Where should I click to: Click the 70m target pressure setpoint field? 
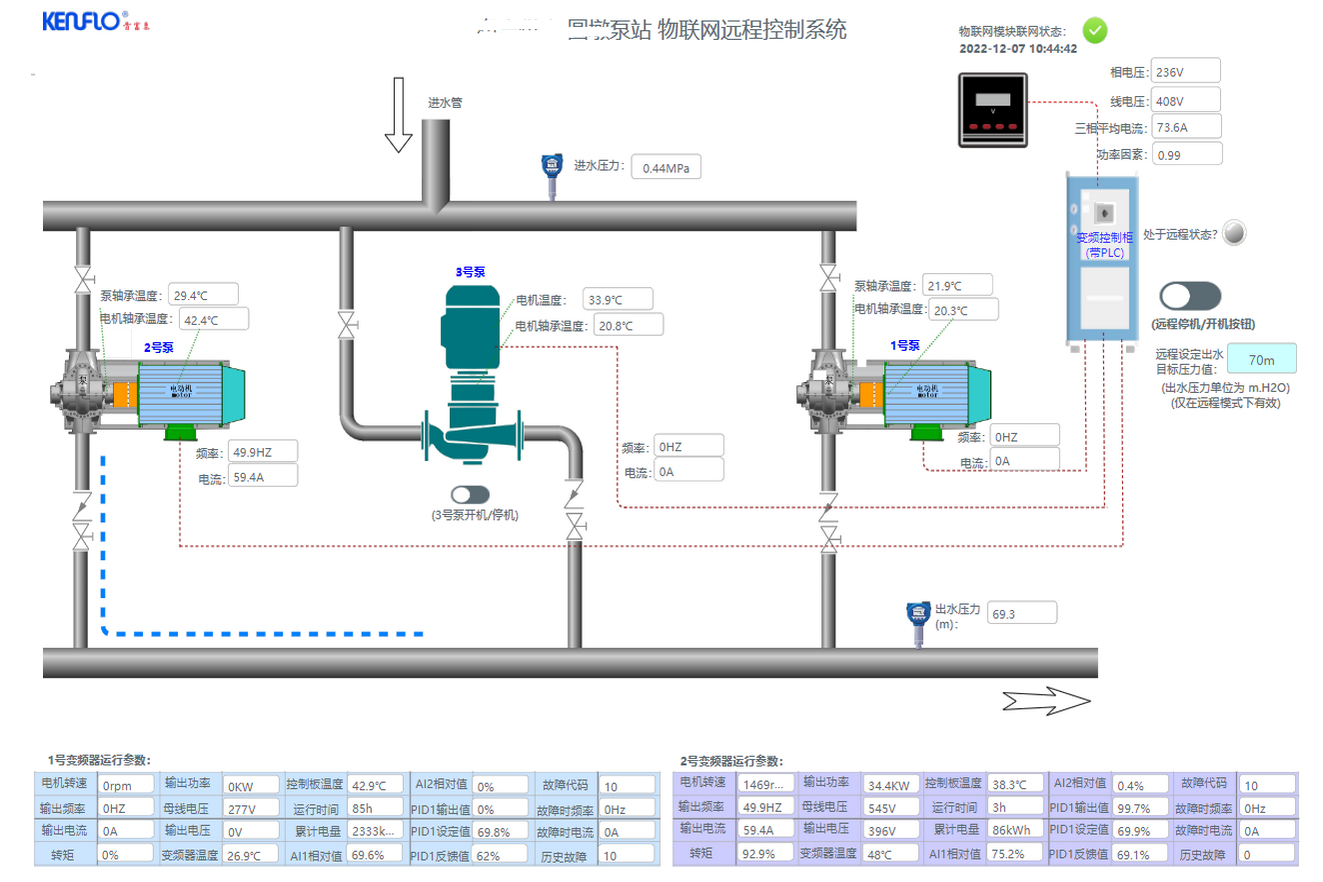1261,358
